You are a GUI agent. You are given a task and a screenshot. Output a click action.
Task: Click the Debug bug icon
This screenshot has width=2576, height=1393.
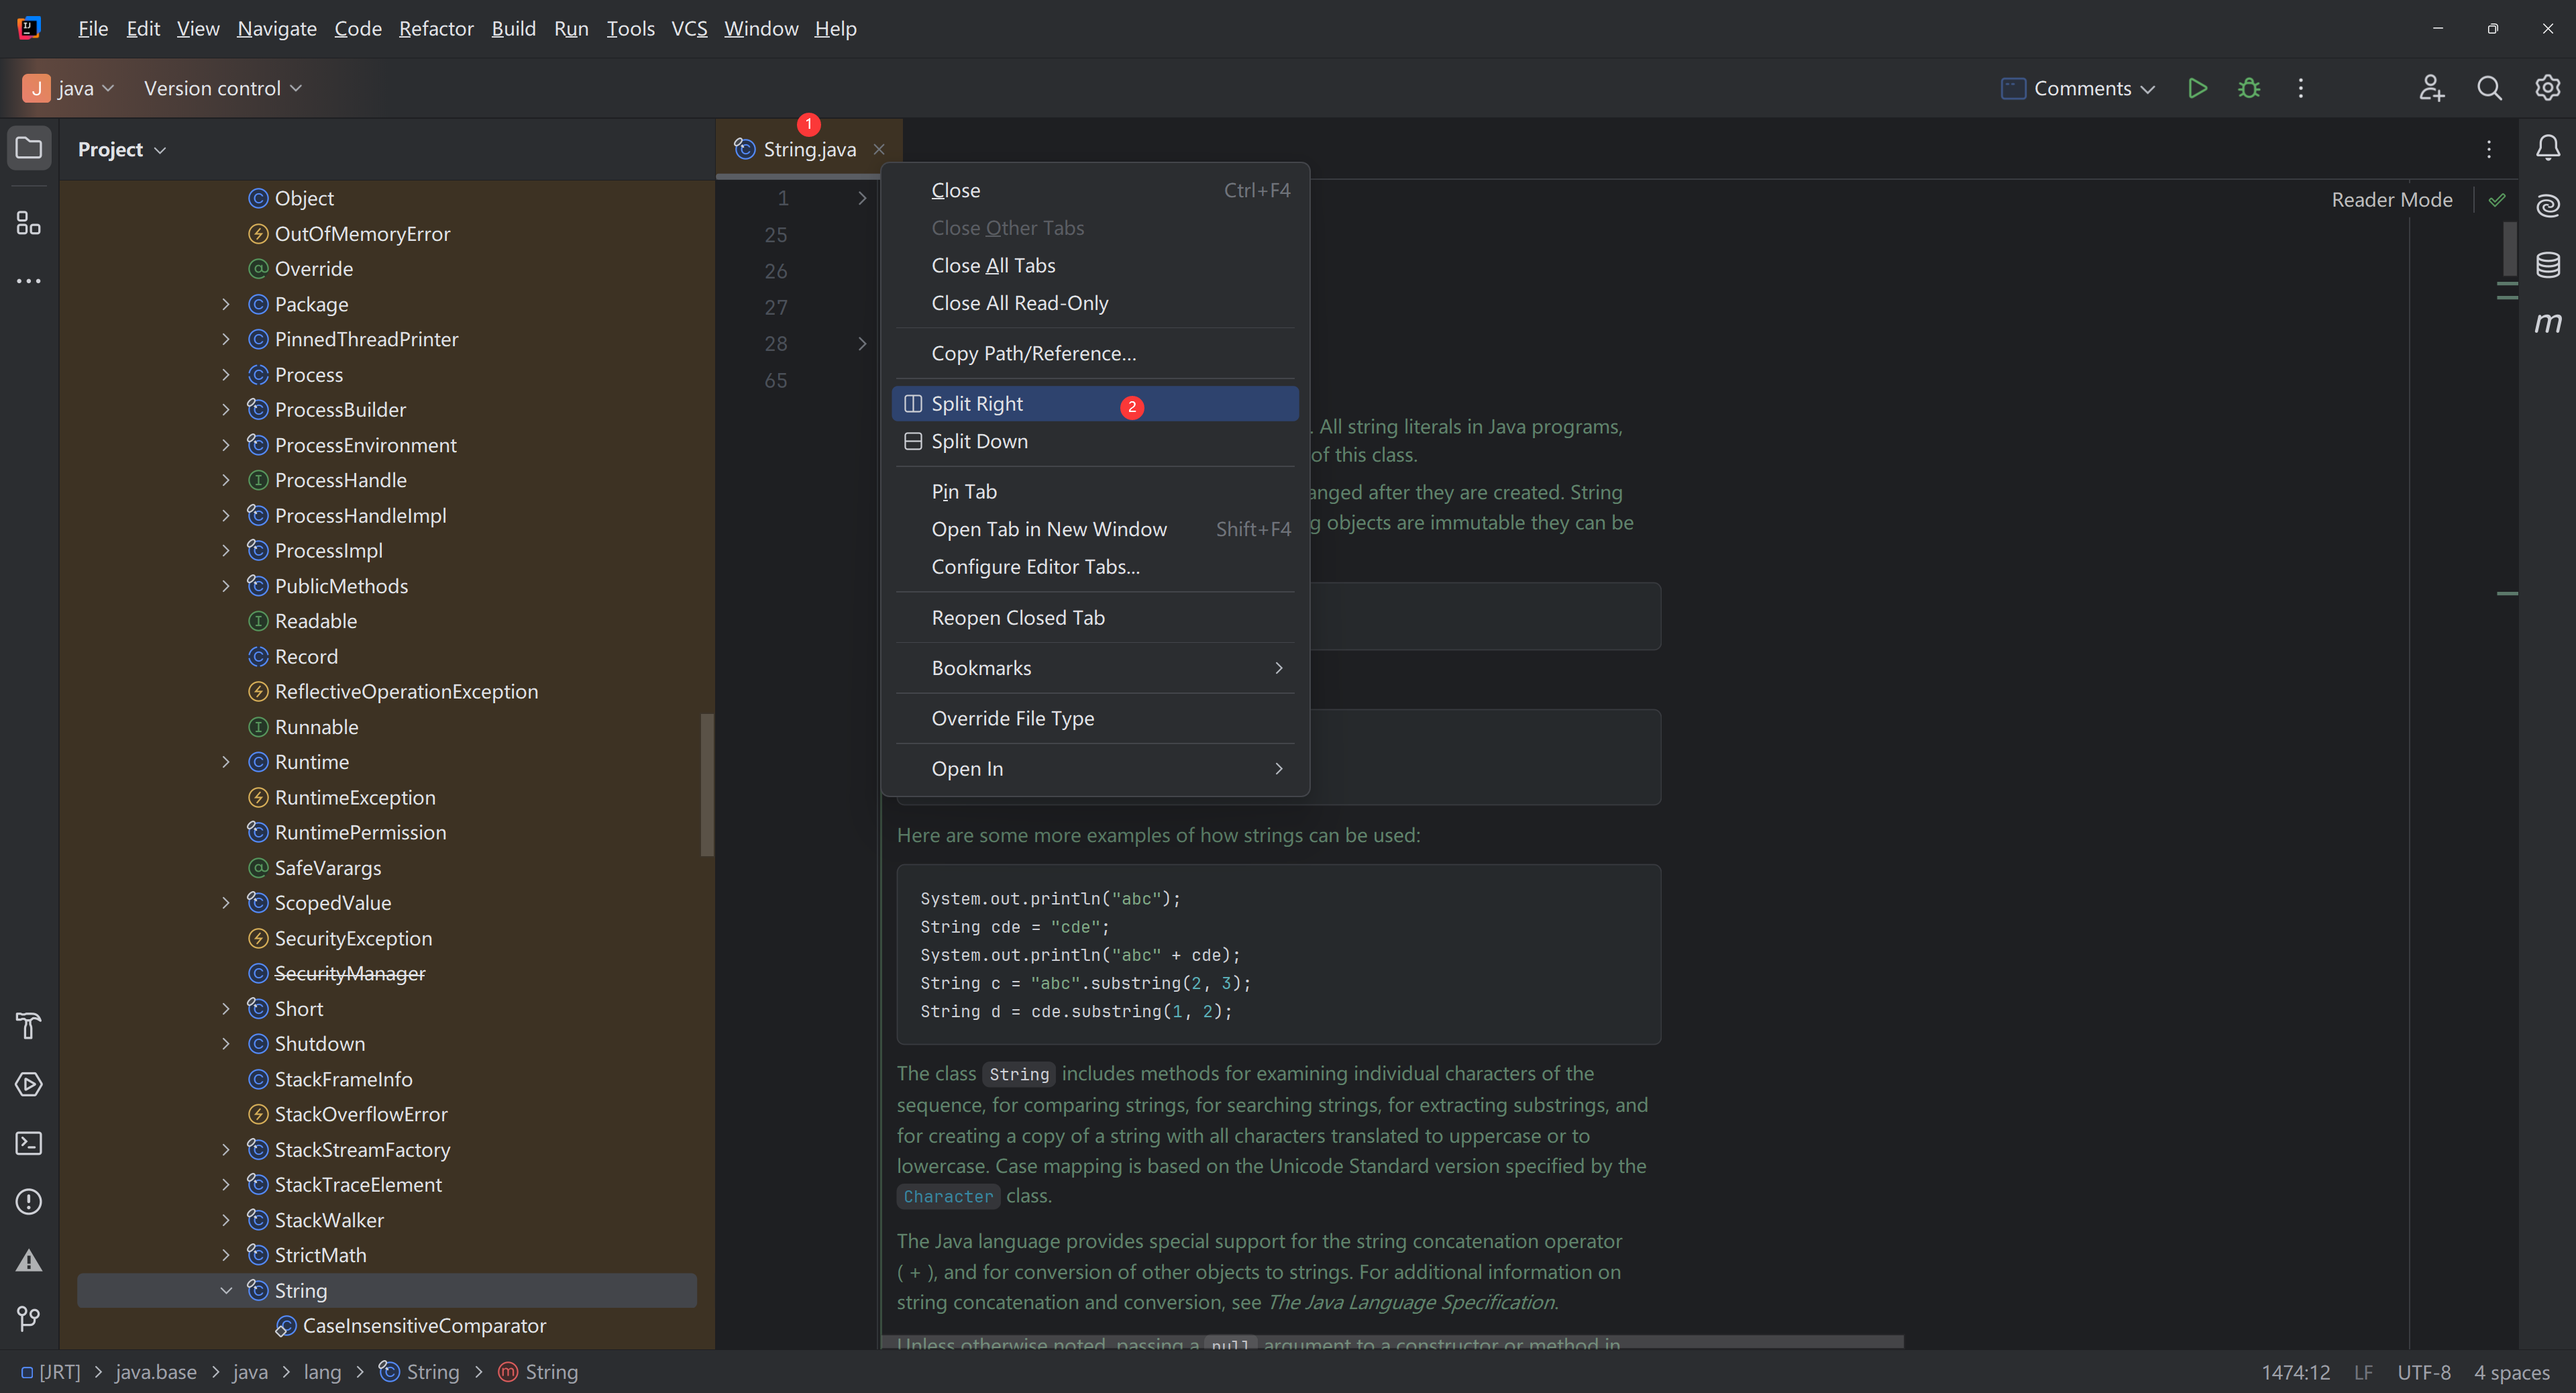(2249, 88)
